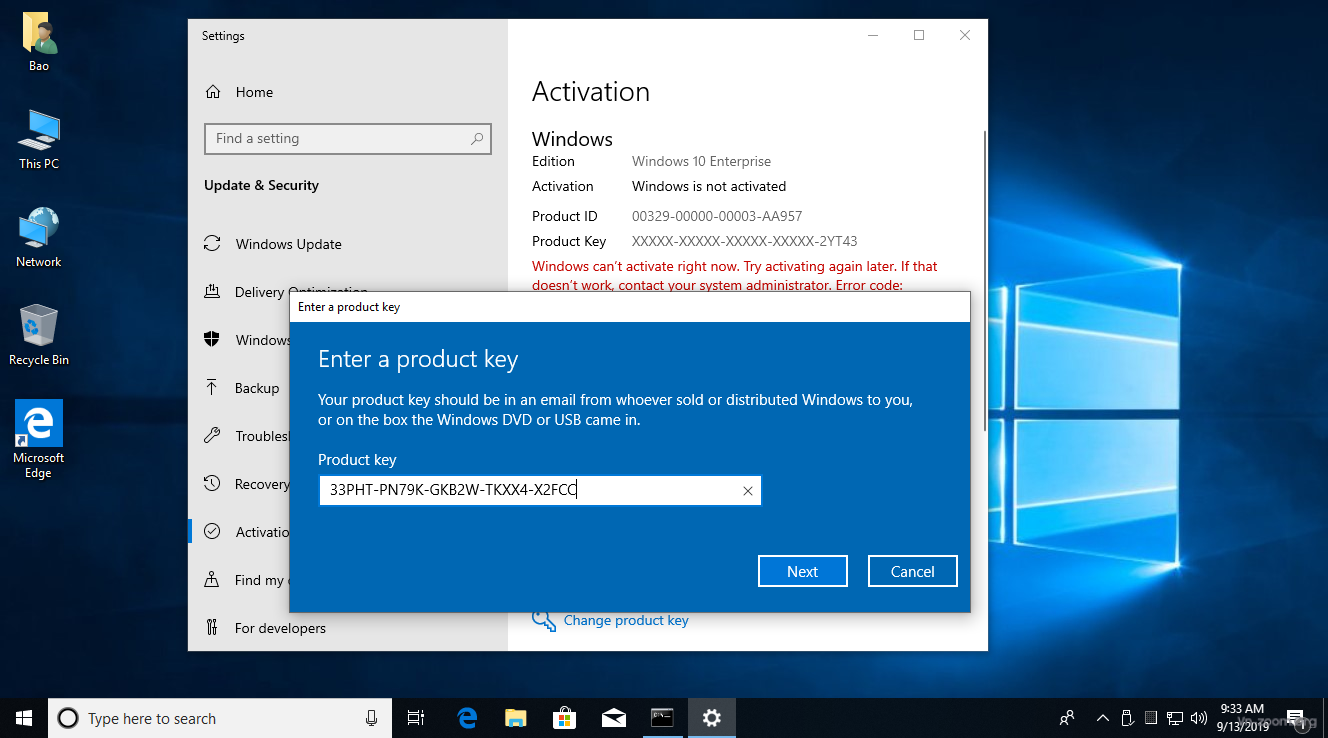The image size is (1328, 738).
Task: Open Command Prompt from taskbar
Action: tap(662, 718)
